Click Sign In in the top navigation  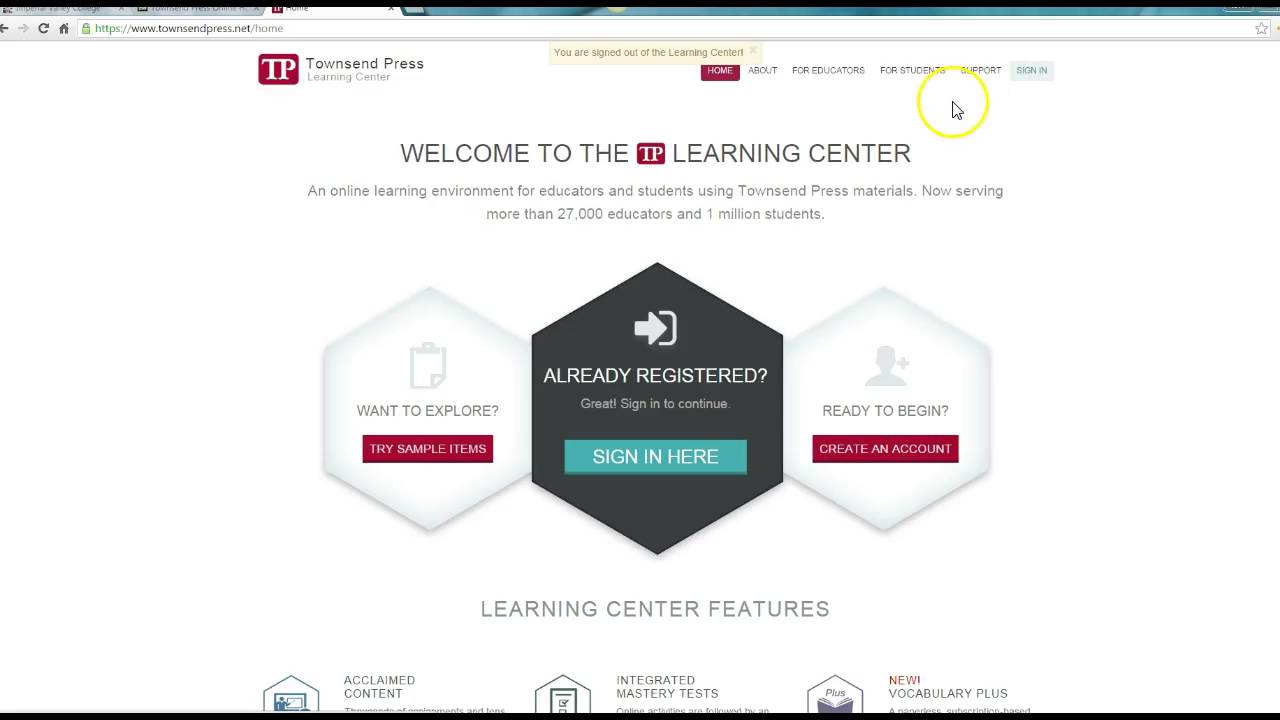pyautogui.click(x=1031, y=71)
